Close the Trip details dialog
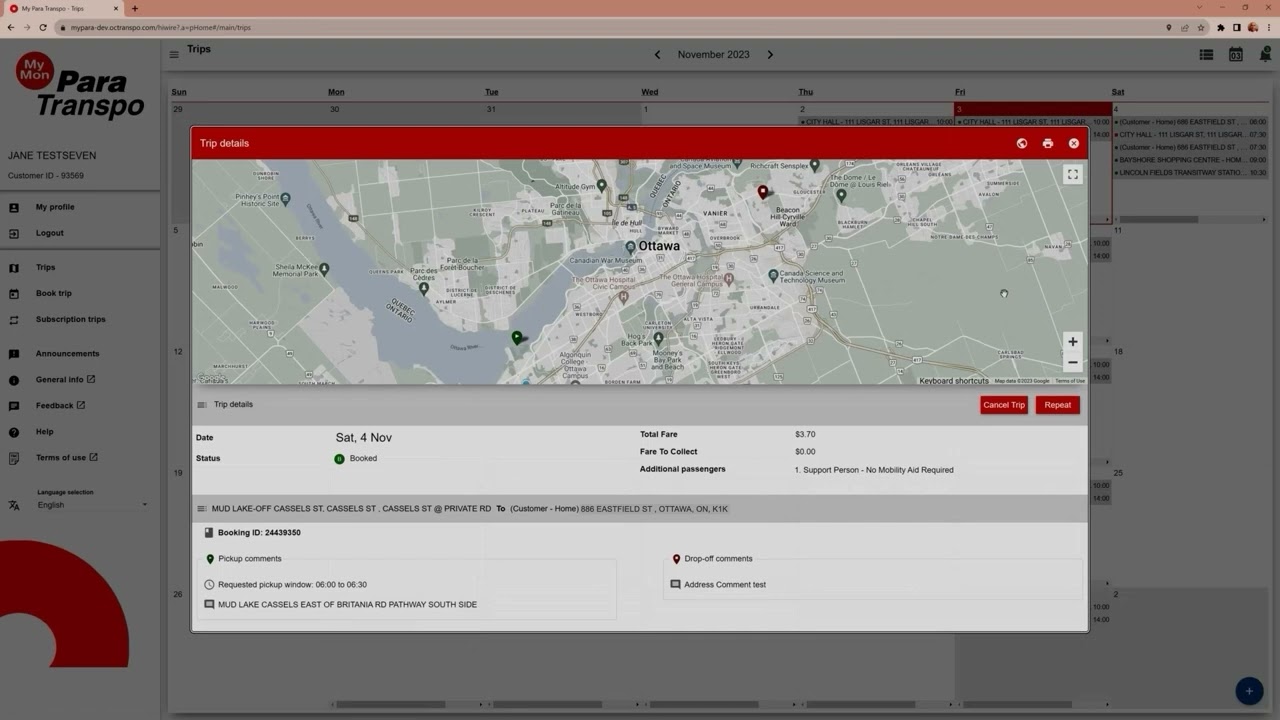The height and width of the screenshot is (720, 1280). pyautogui.click(x=1074, y=143)
